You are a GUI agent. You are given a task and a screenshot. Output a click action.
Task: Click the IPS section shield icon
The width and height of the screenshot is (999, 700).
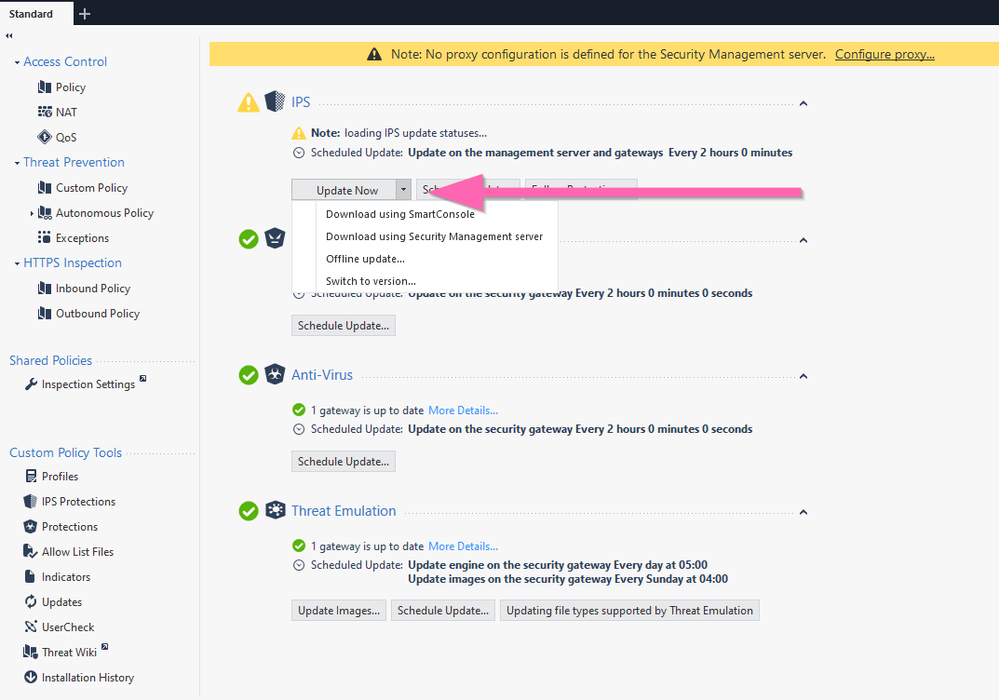click(x=275, y=101)
